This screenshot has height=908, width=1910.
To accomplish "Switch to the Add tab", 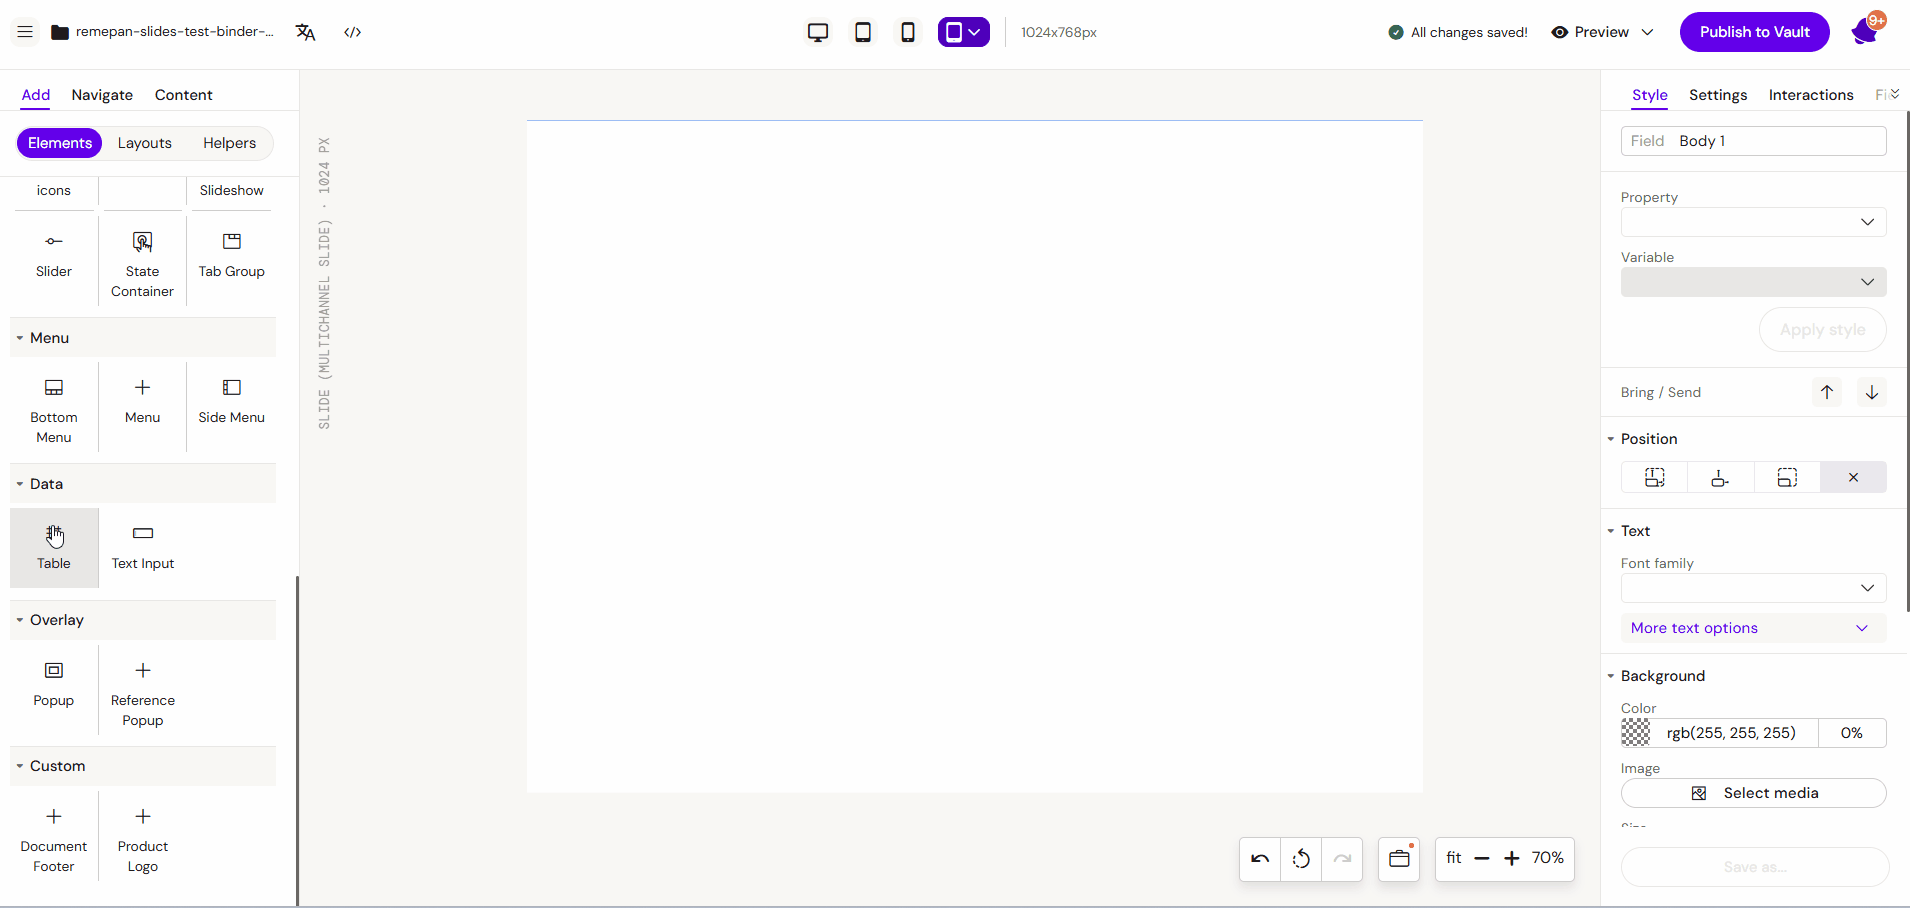I will (x=36, y=95).
